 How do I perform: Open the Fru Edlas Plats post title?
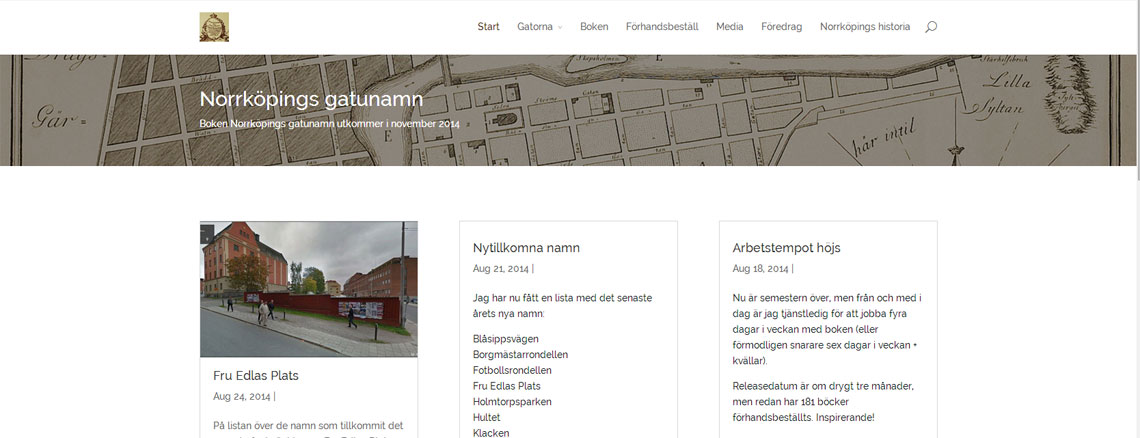tap(256, 376)
